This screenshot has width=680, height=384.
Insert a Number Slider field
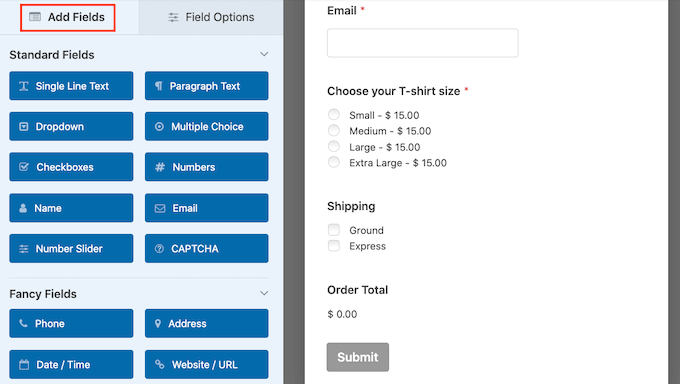[71, 249]
